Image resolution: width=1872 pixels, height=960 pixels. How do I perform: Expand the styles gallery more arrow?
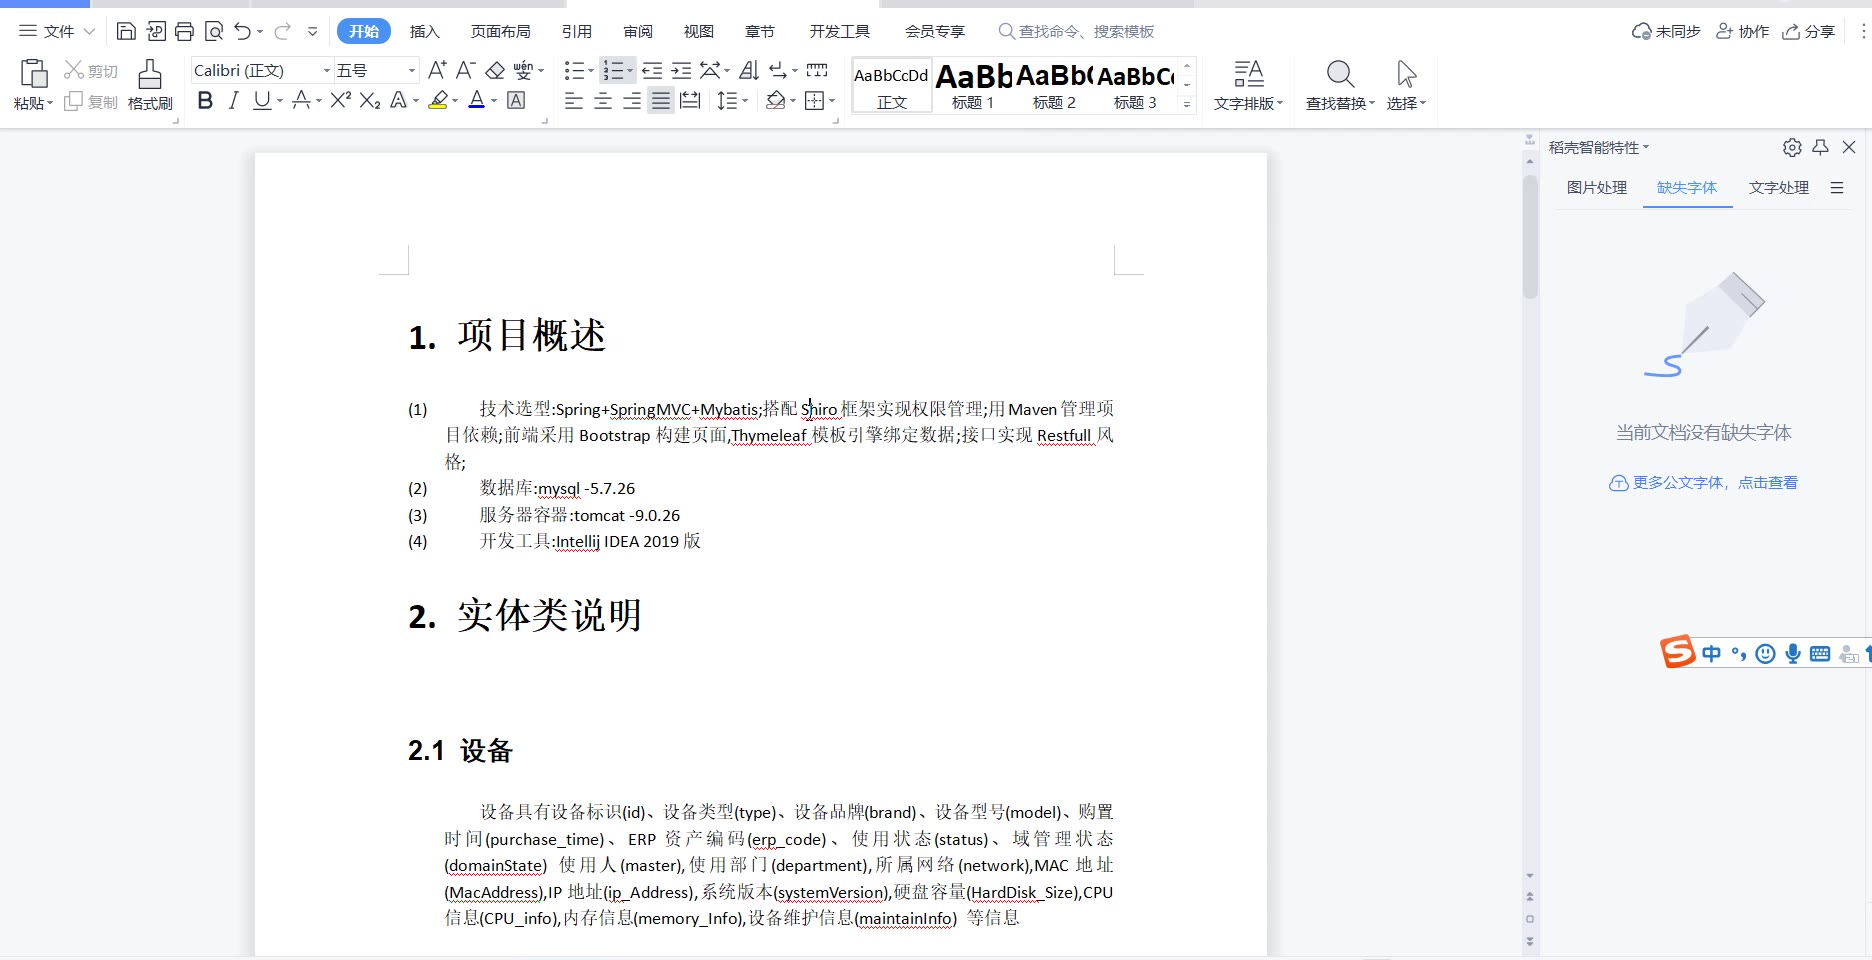click(x=1187, y=103)
